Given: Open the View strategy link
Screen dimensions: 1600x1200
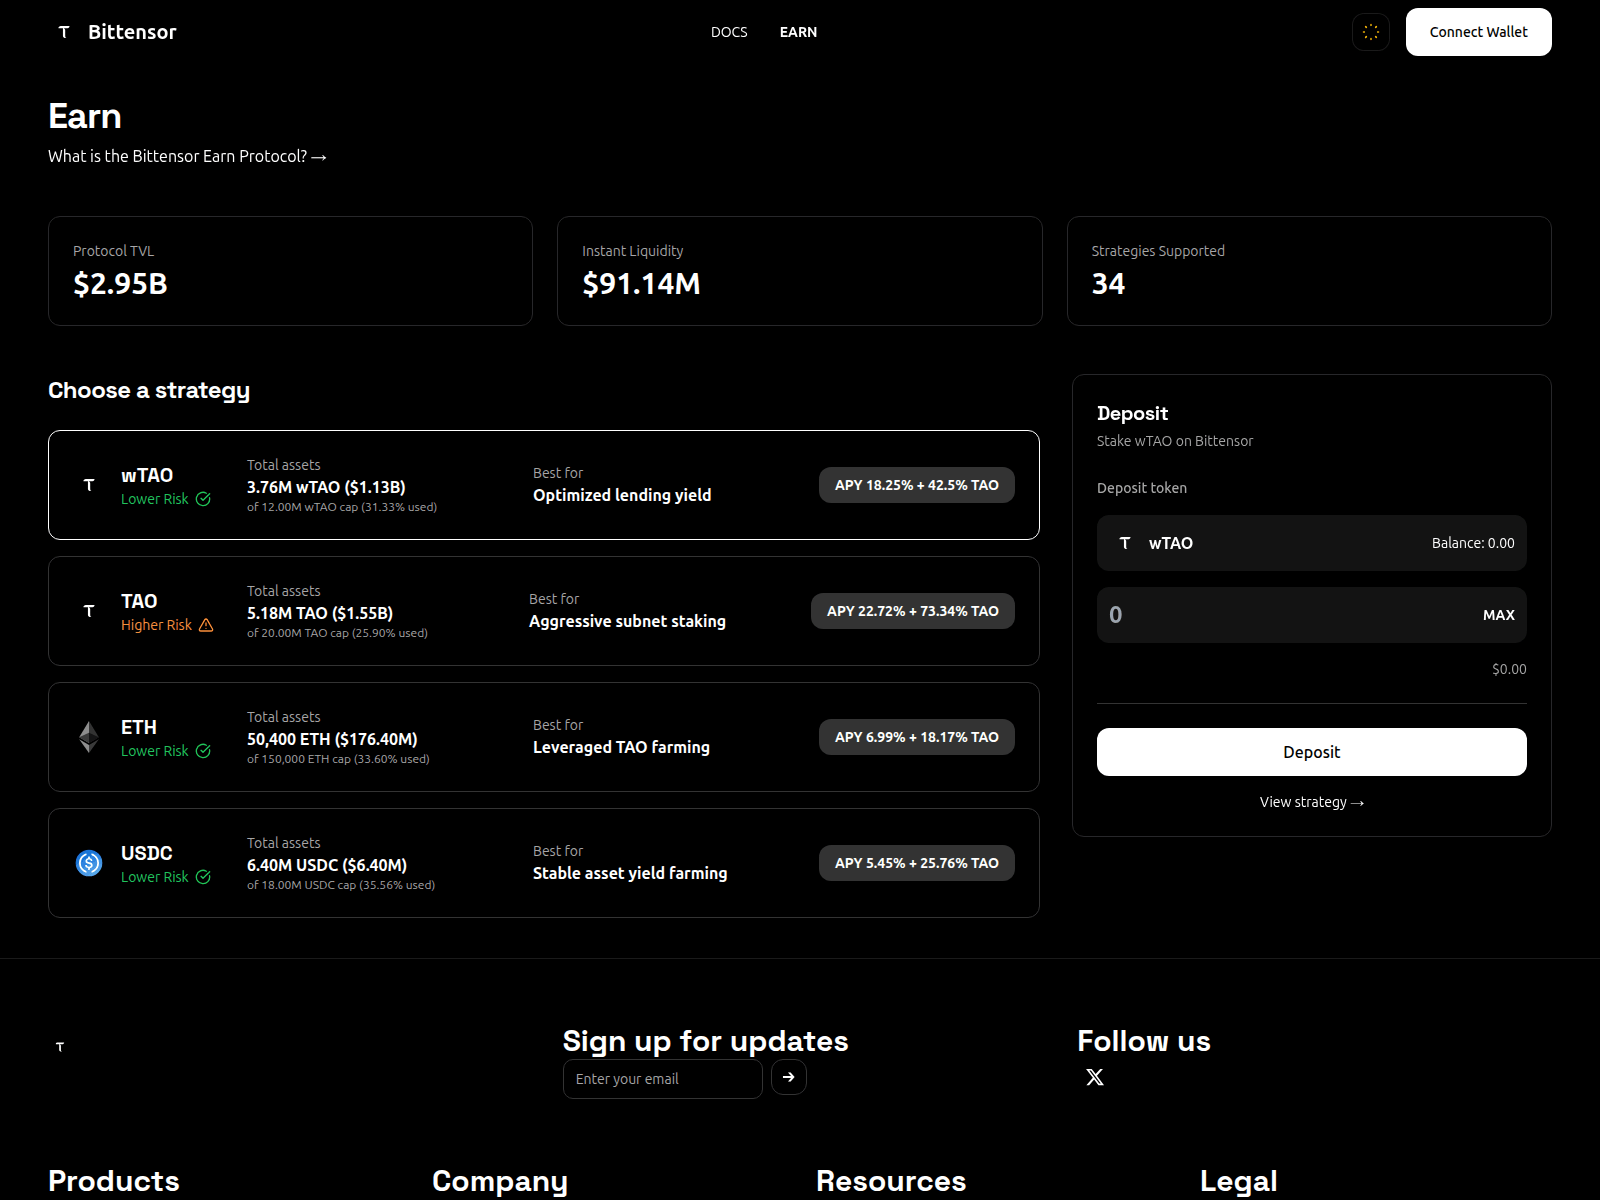Looking at the screenshot, I should (x=1311, y=802).
